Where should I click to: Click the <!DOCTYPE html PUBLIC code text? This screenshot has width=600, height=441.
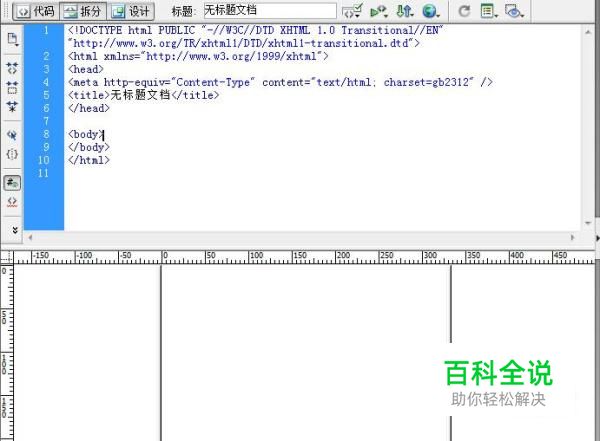click(132, 30)
